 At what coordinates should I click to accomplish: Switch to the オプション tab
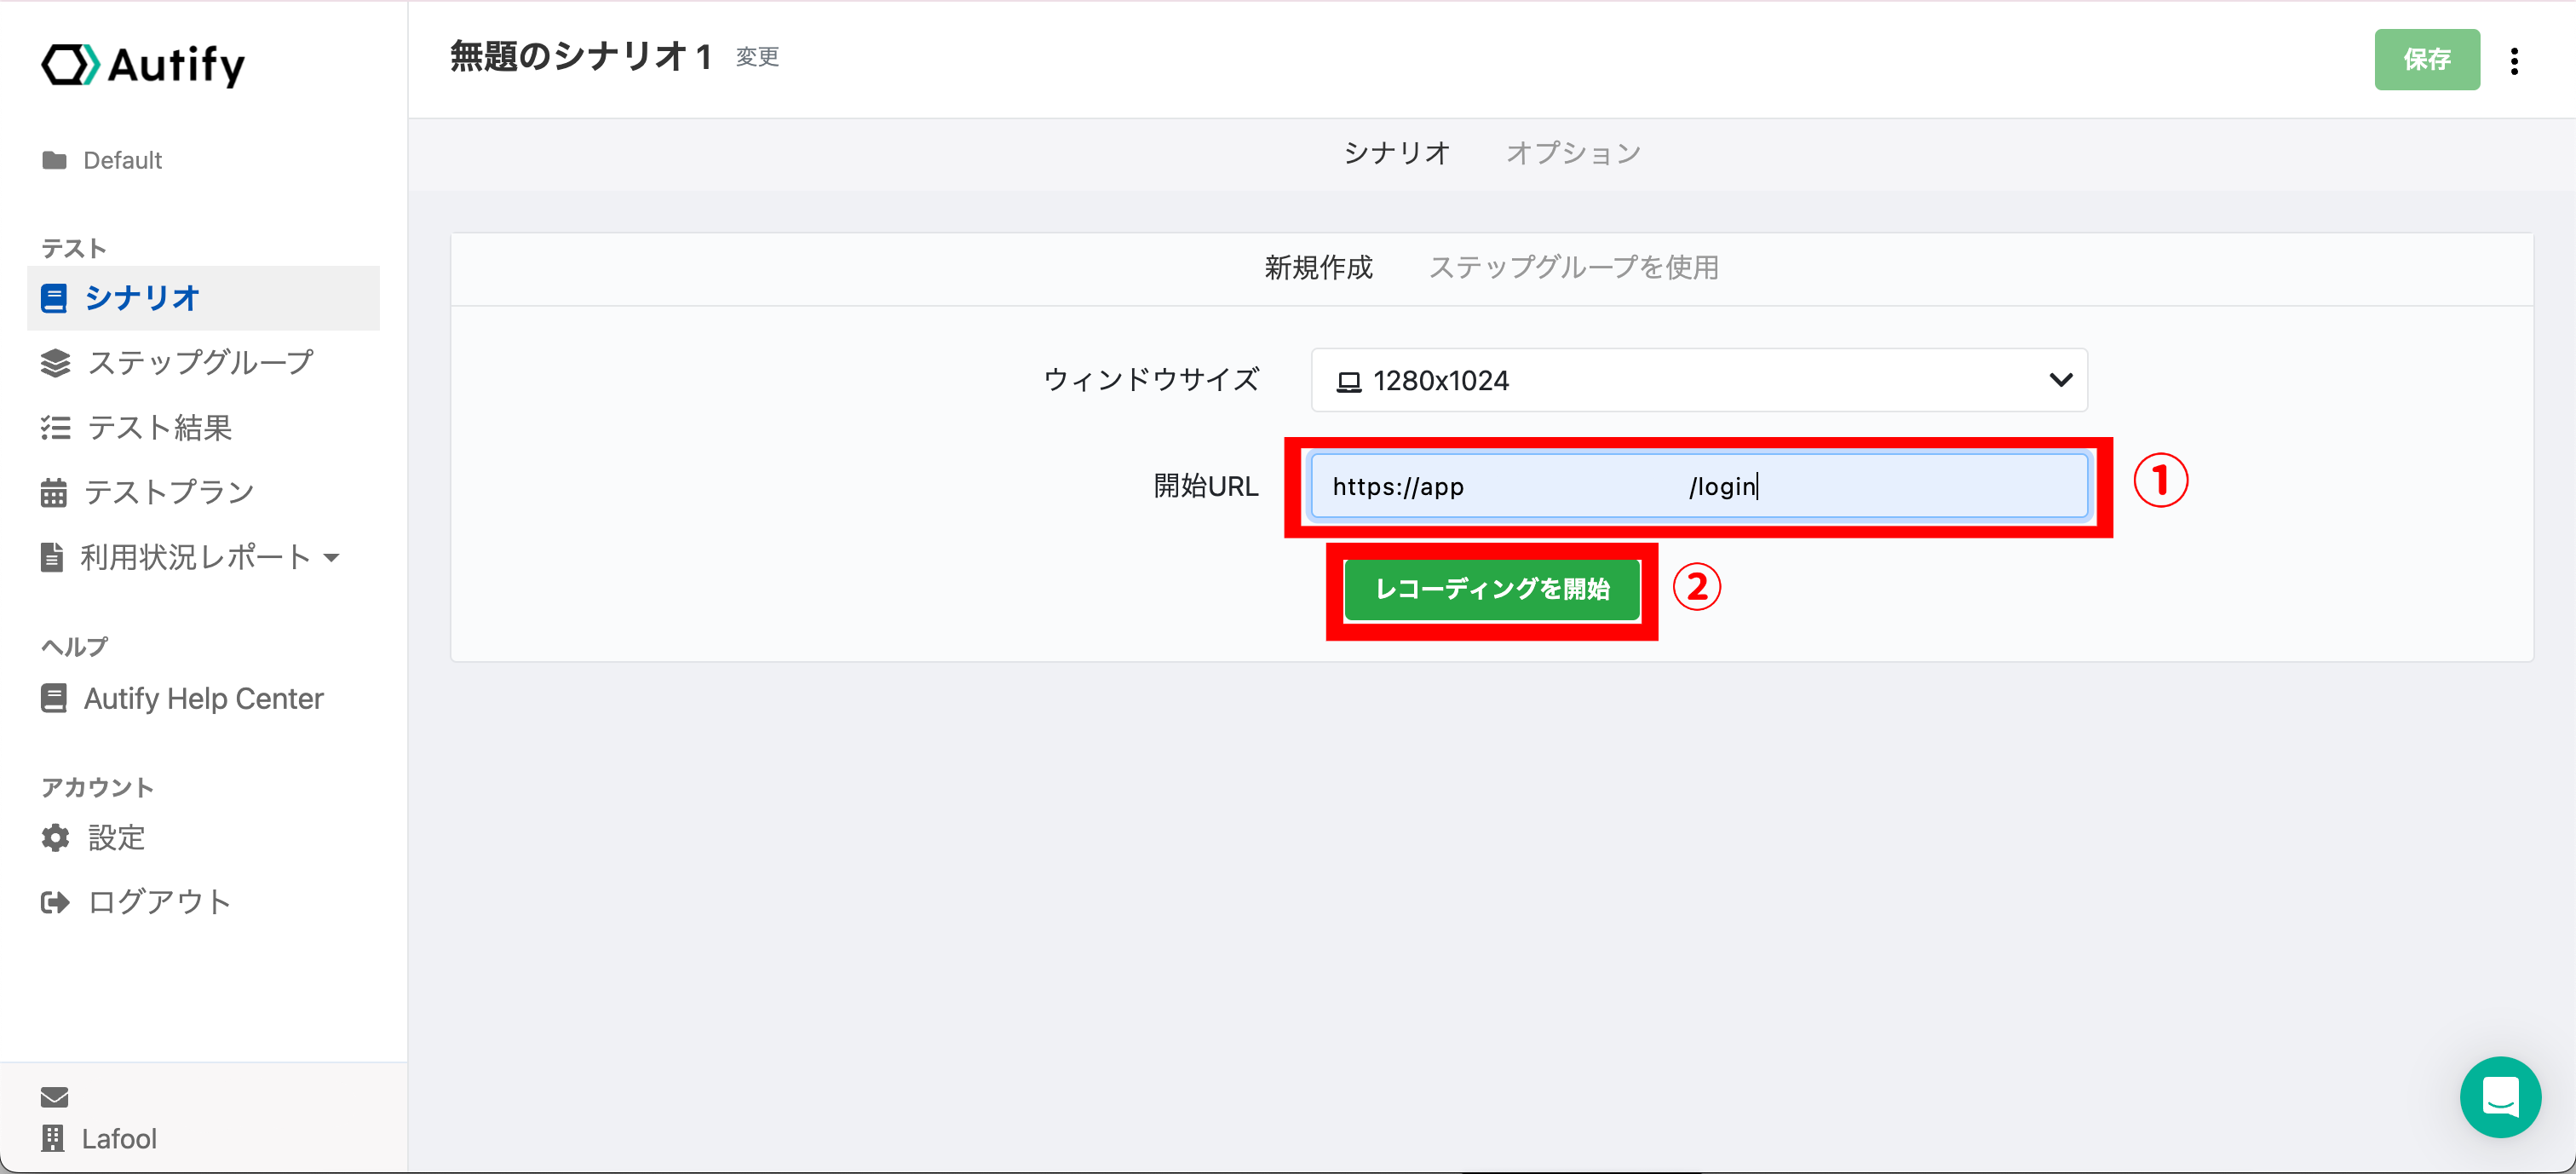pos(1572,152)
